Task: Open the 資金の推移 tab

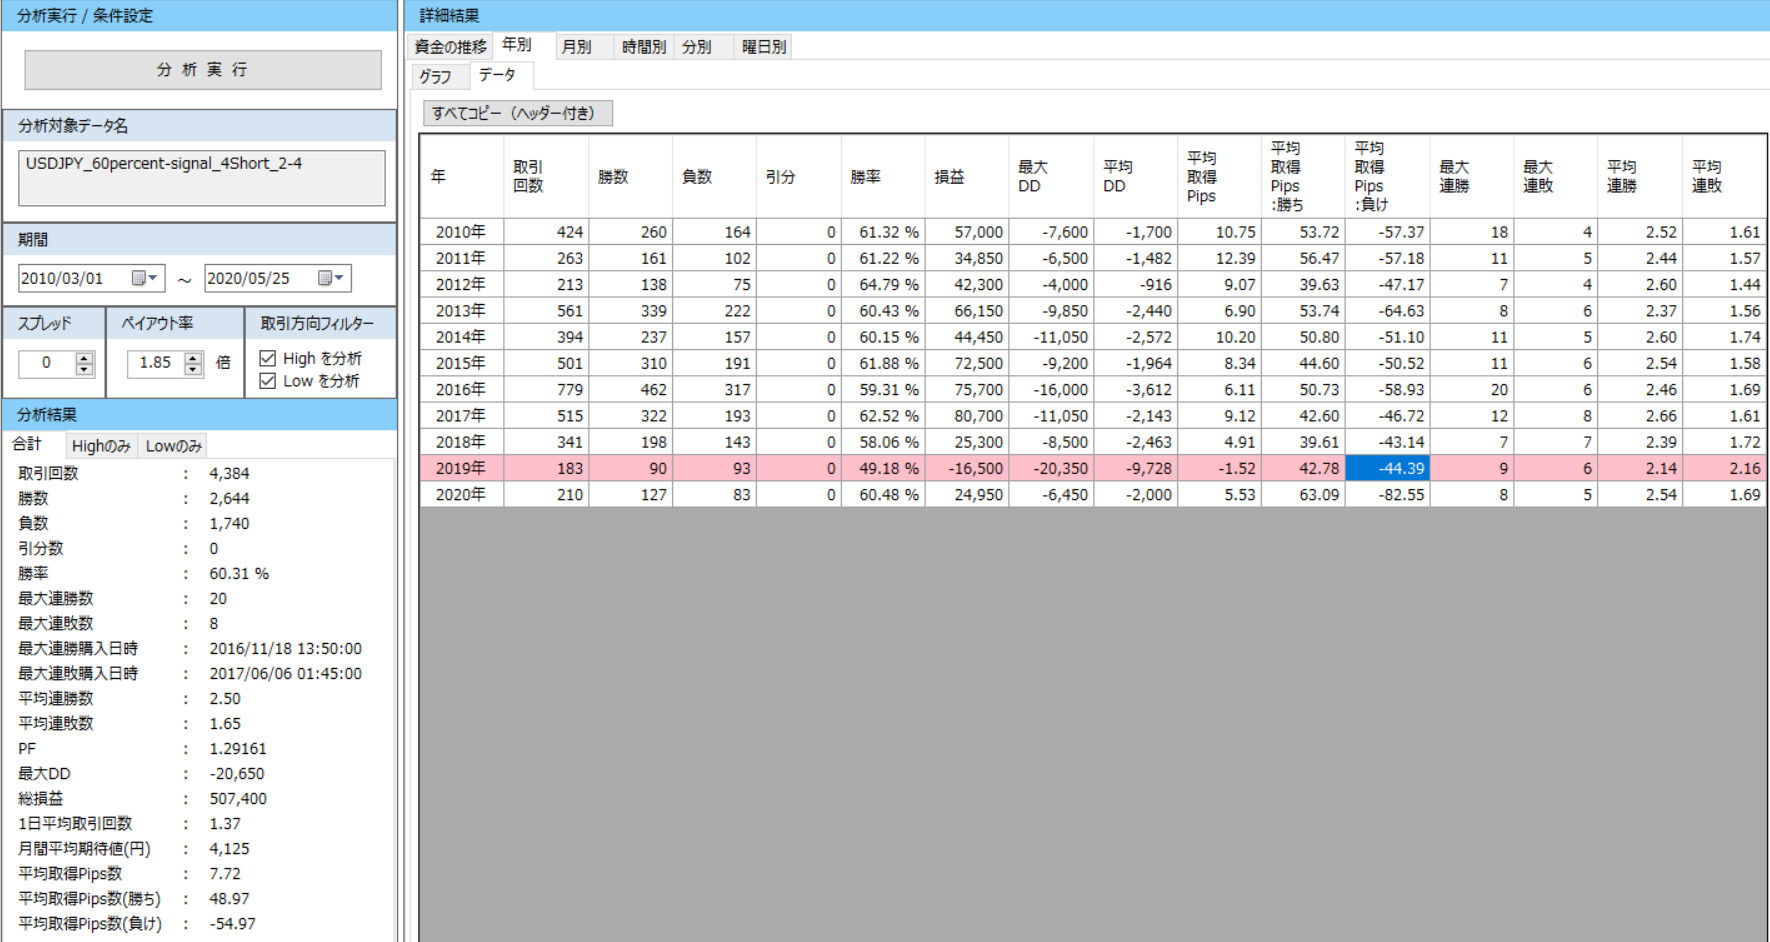Action: [450, 47]
